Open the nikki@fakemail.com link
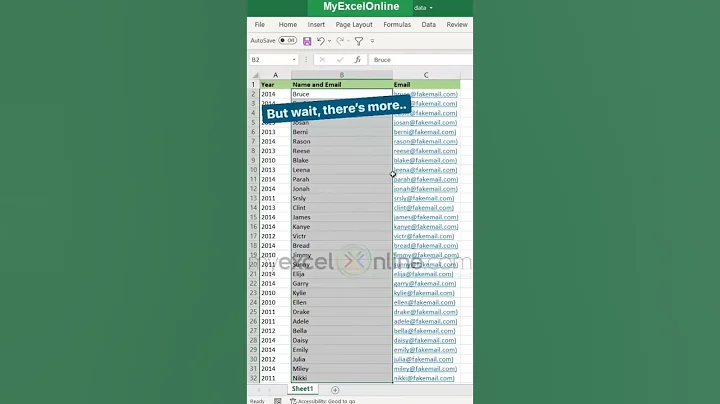 [424, 378]
